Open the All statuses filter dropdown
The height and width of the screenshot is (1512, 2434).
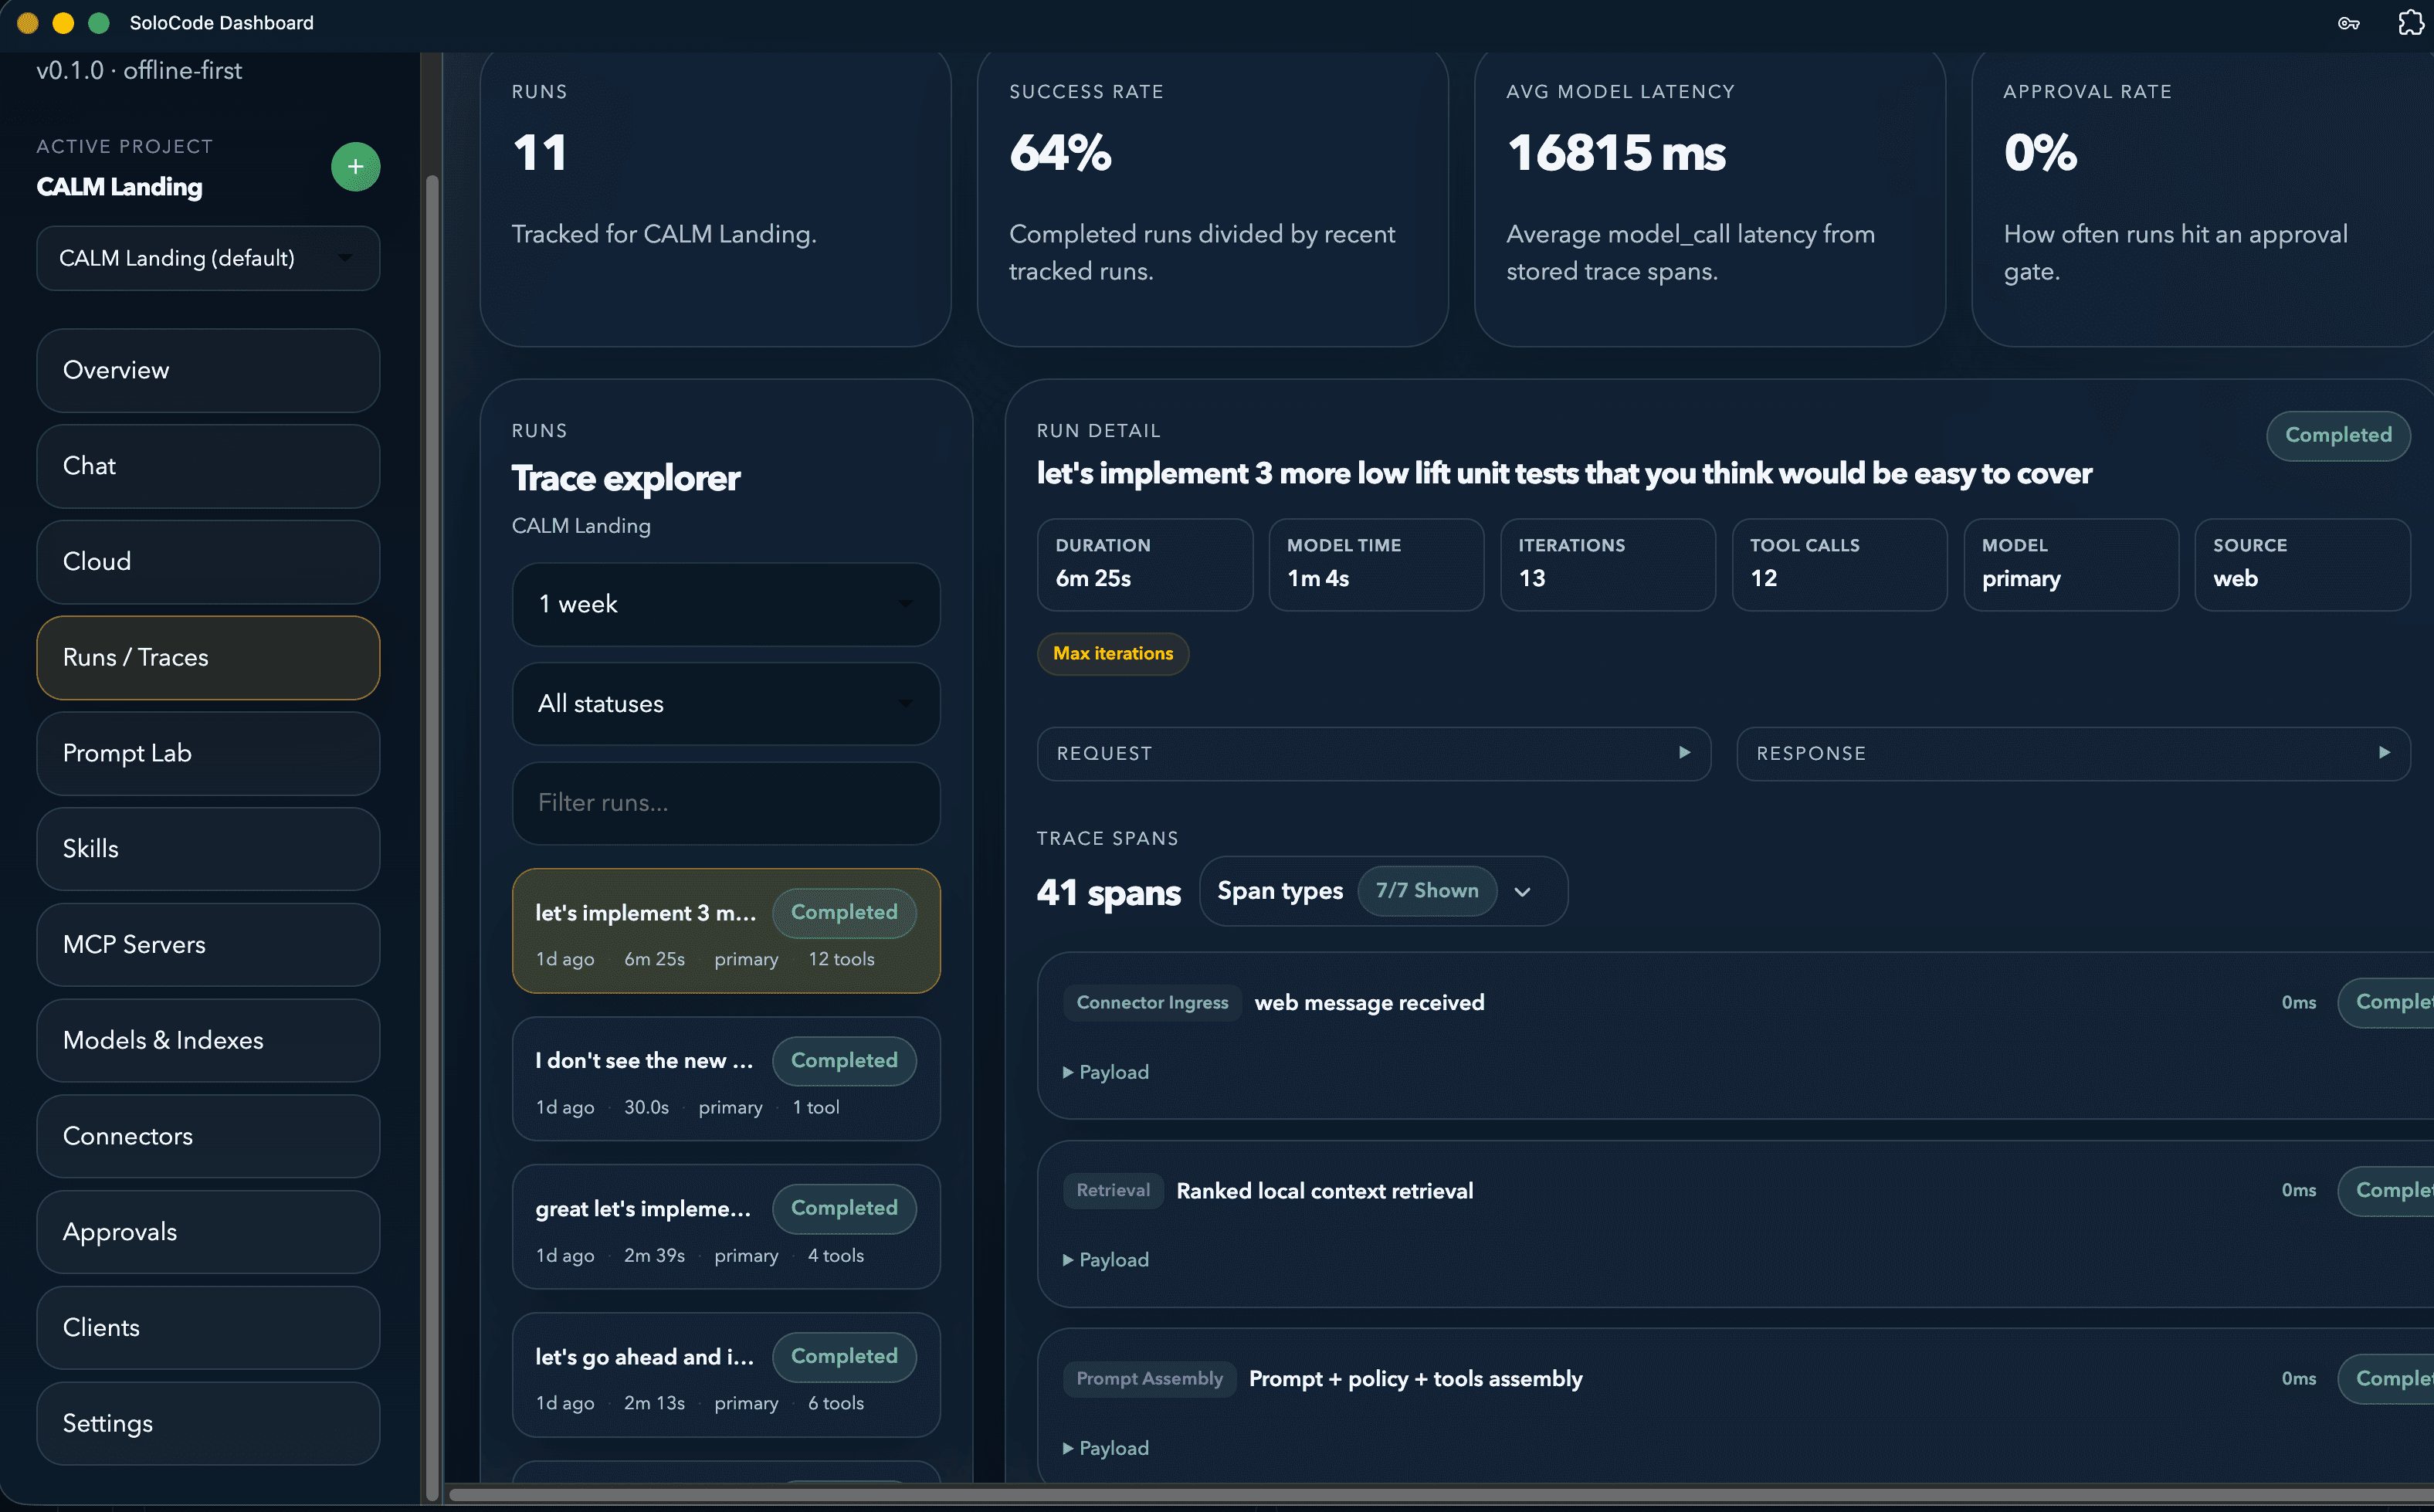725,704
